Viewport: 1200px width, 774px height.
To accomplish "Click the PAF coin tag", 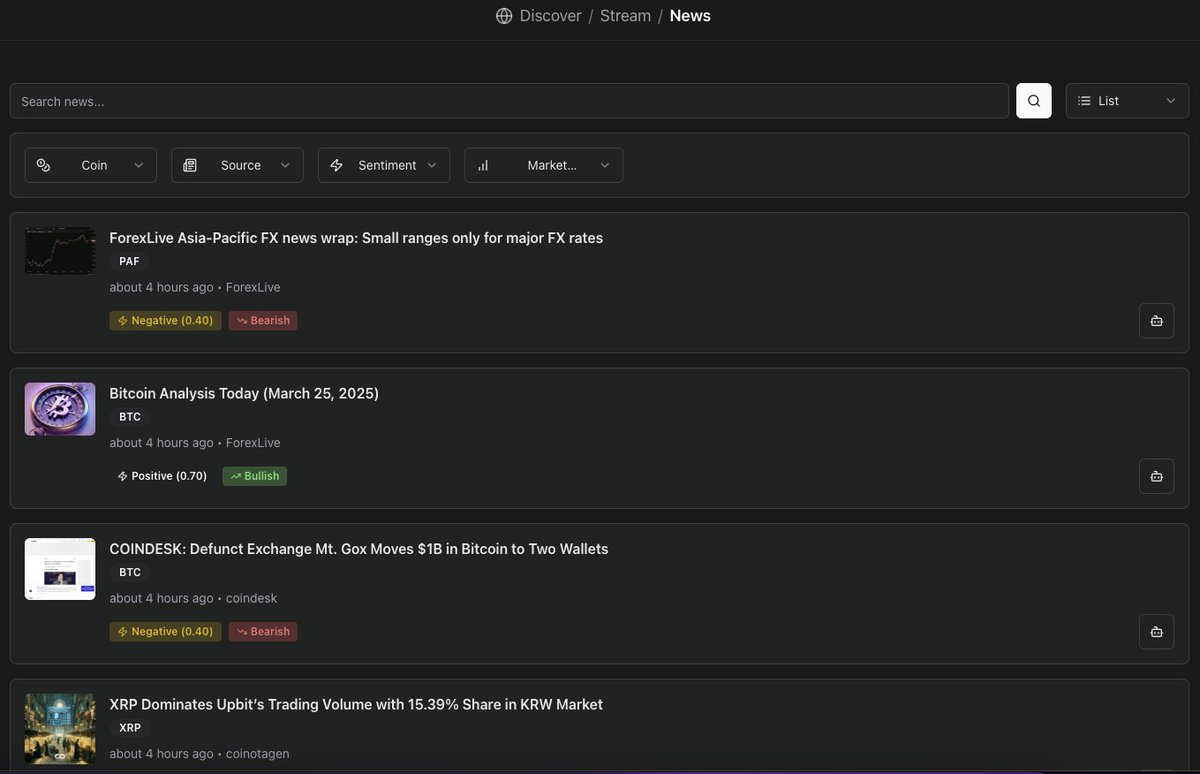I will pos(129,261).
